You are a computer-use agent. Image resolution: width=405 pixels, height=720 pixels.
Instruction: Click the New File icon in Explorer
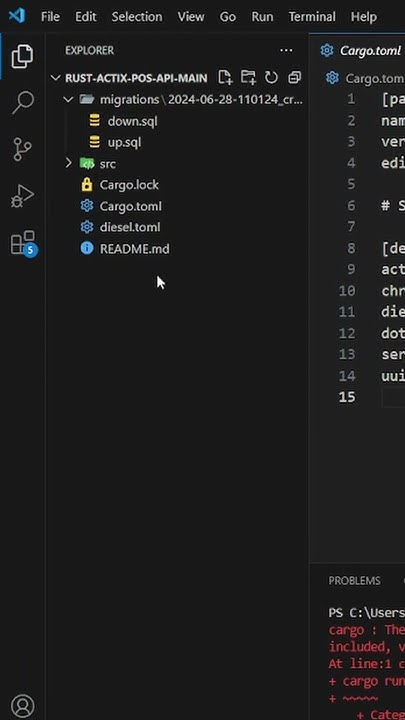click(x=225, y=78)
